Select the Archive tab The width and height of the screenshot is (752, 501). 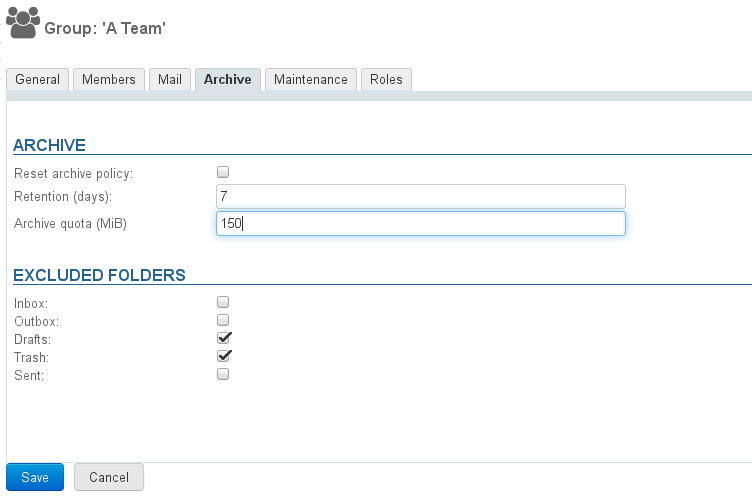(x=228, y=79)
